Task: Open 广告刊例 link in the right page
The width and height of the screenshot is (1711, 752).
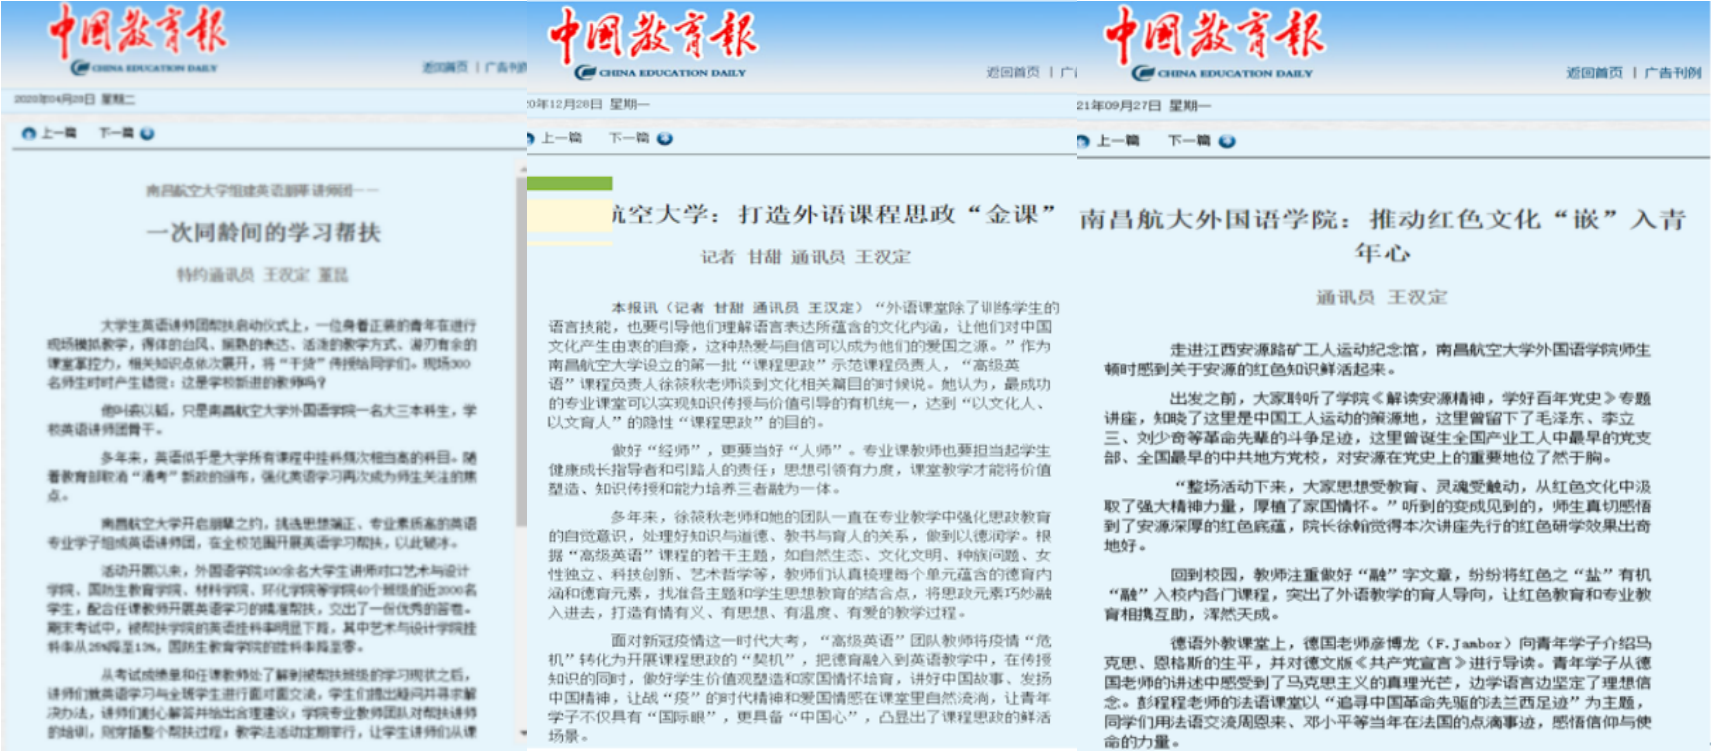Action: click(x=1672, y=73)
